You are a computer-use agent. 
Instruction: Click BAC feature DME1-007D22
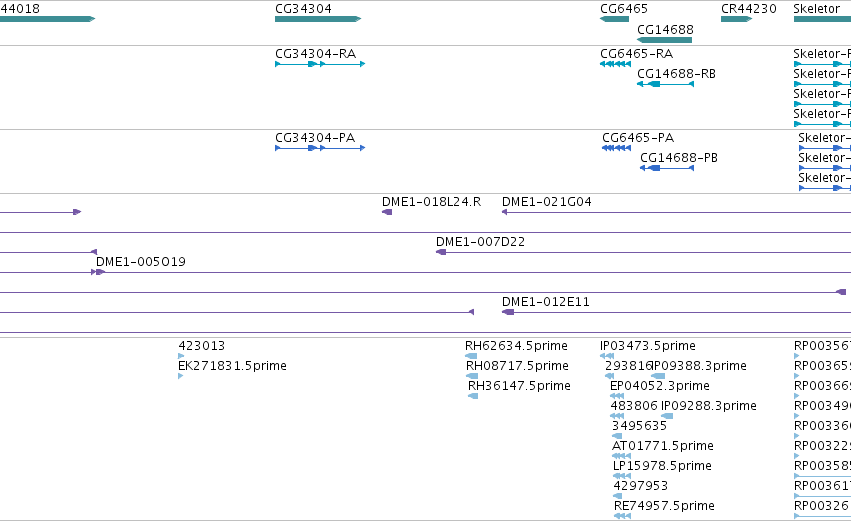tap(643, 252)
